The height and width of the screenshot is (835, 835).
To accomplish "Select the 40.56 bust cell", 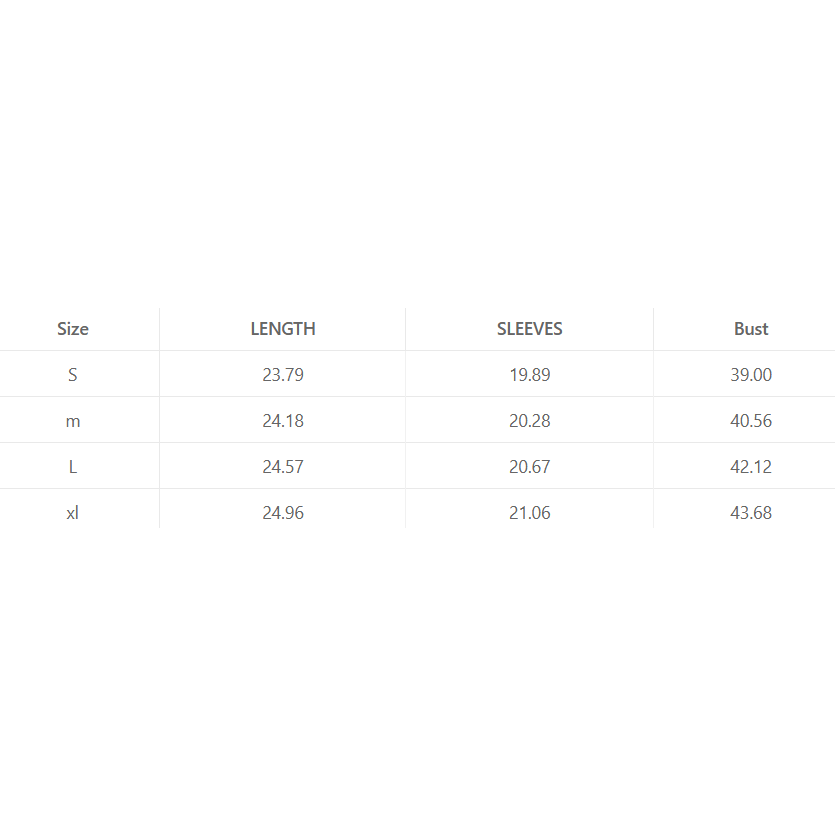I will 751,421.
